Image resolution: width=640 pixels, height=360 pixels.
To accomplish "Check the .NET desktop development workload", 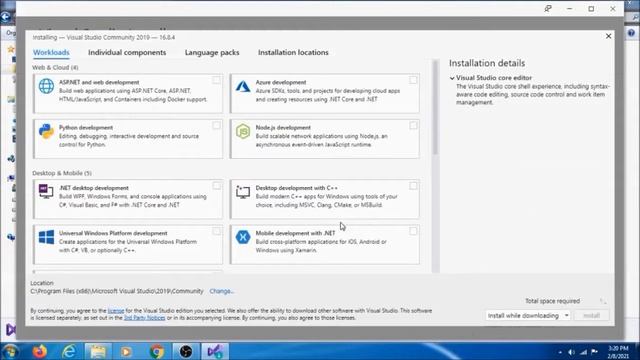I will click(216, 186).
